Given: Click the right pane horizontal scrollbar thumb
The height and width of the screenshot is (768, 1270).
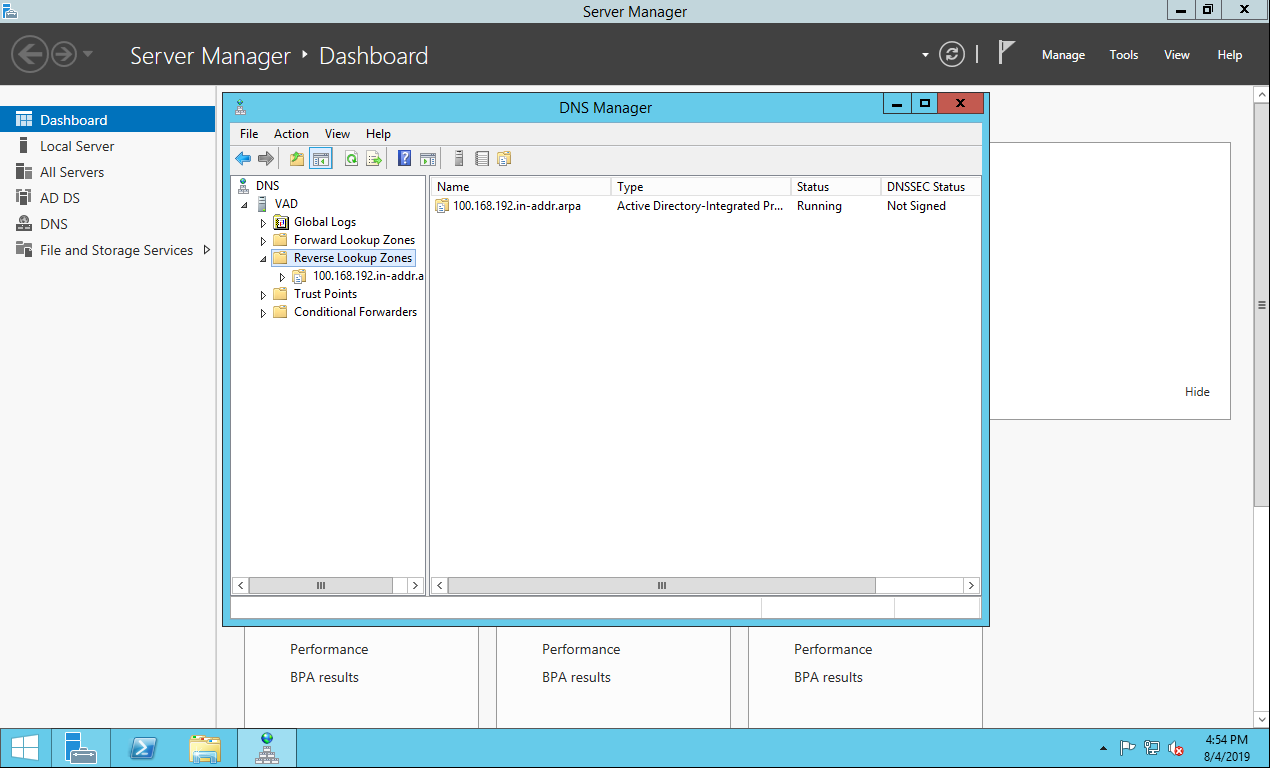Looking at the screenshot, I should [x=662, y=586].
